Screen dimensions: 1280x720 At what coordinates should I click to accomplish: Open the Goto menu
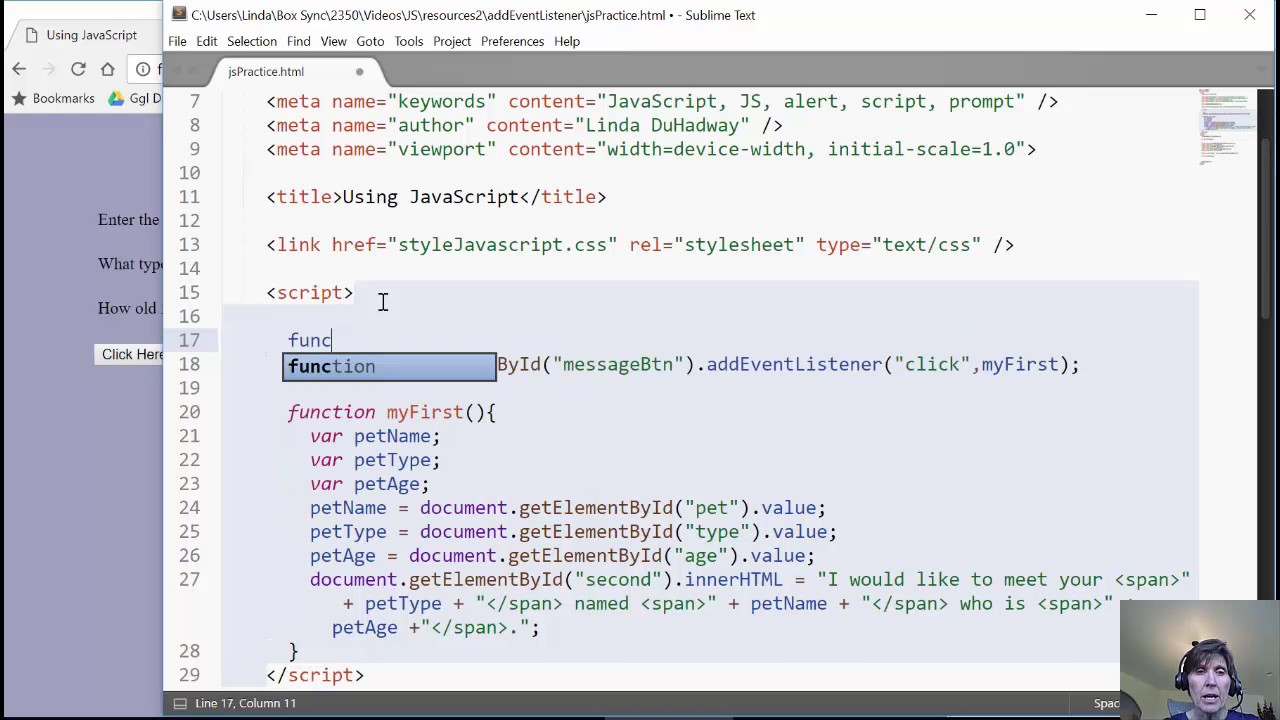click(x=370, y=41)
